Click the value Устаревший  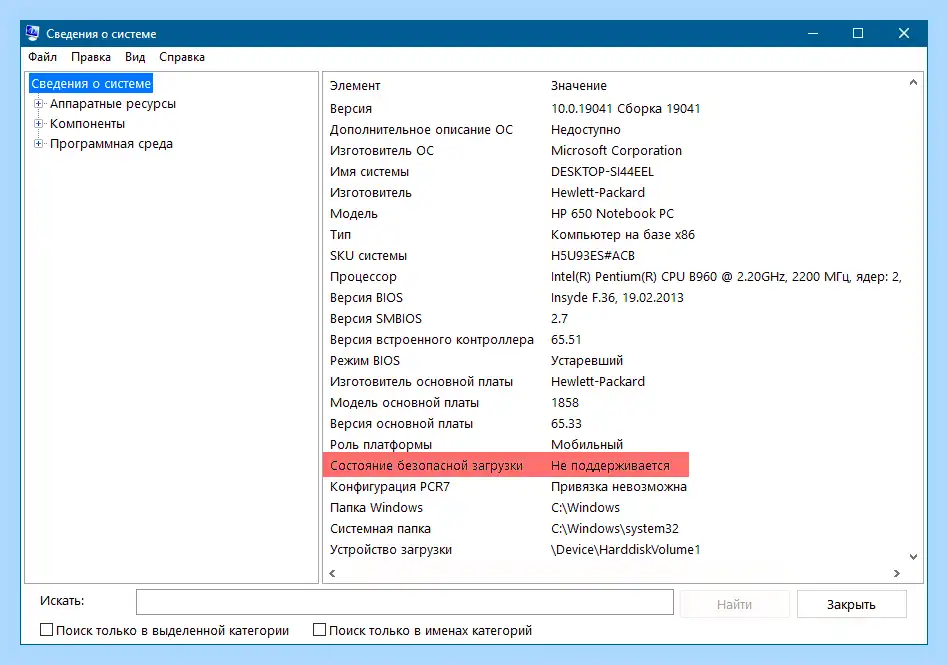pos(586,360)
